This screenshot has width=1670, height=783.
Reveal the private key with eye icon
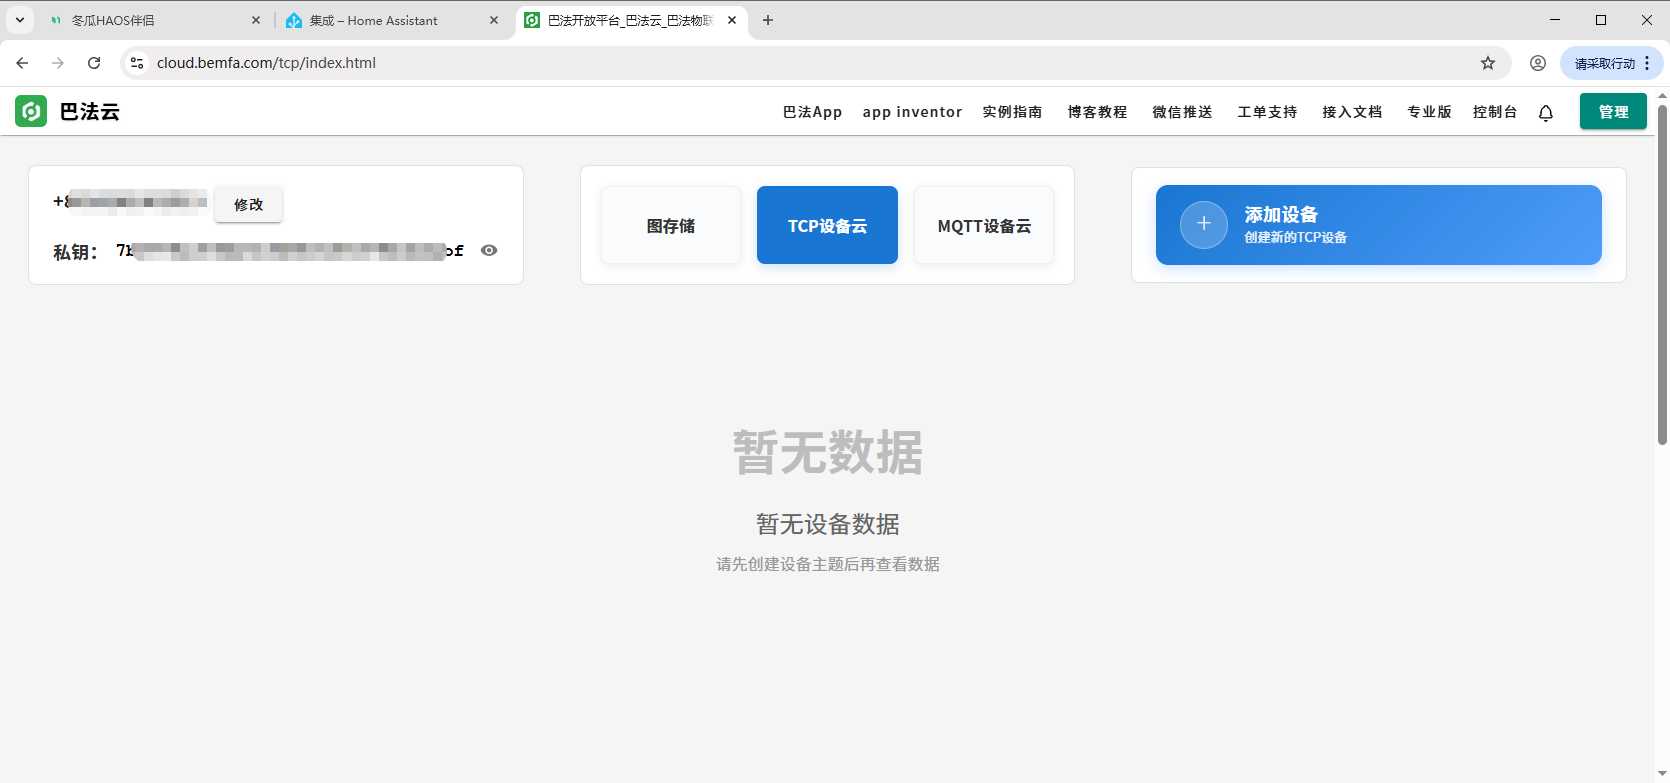tap(489, 250)
